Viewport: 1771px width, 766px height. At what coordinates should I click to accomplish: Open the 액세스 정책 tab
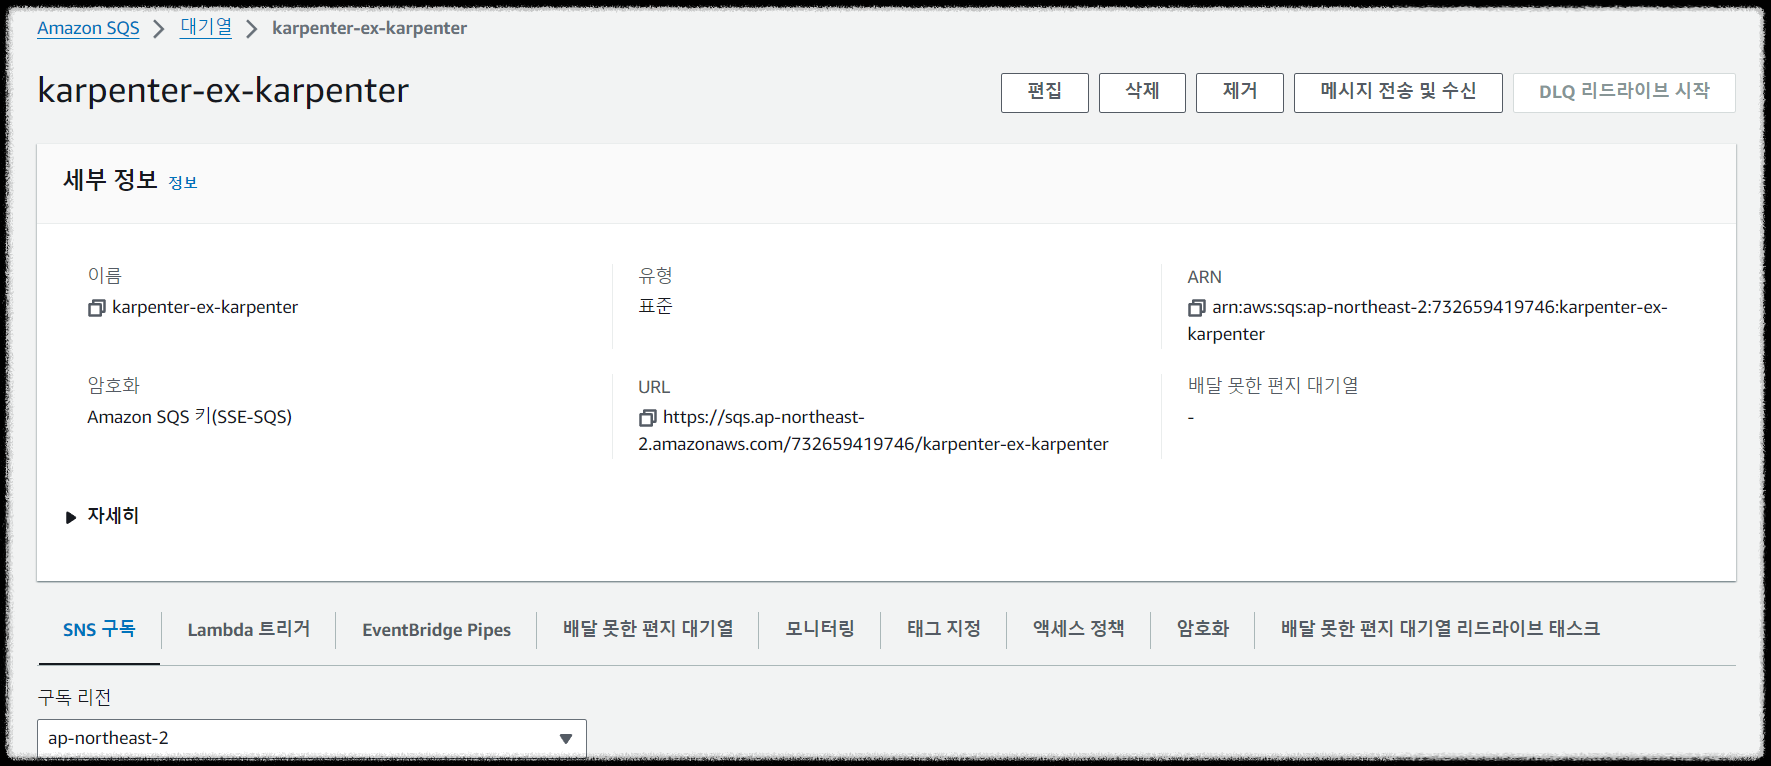click(x=1079, y=629)
